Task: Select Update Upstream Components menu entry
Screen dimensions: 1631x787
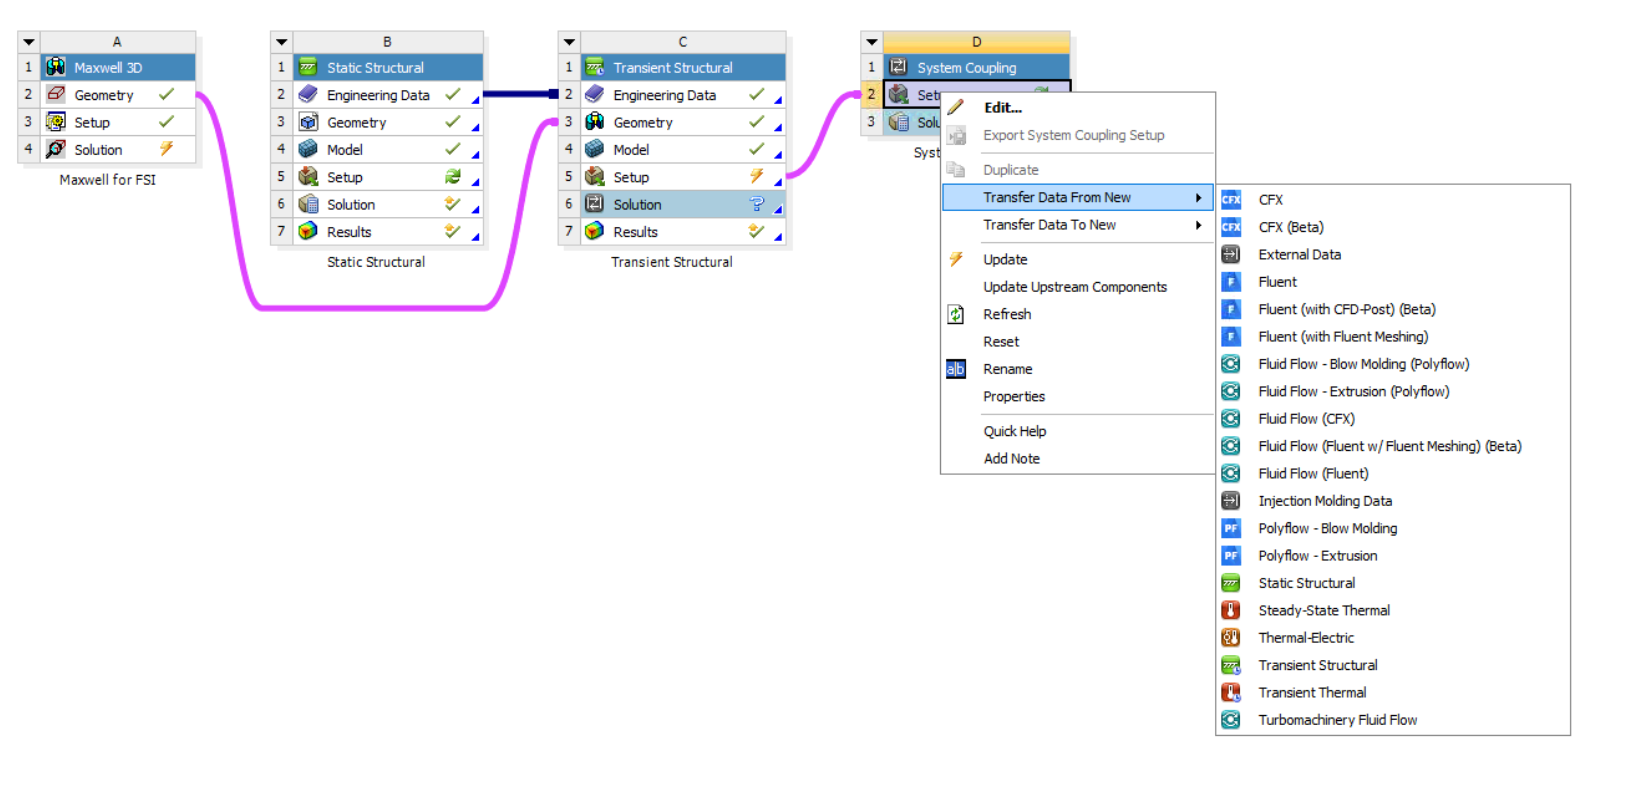Action: coord(1077,287)
